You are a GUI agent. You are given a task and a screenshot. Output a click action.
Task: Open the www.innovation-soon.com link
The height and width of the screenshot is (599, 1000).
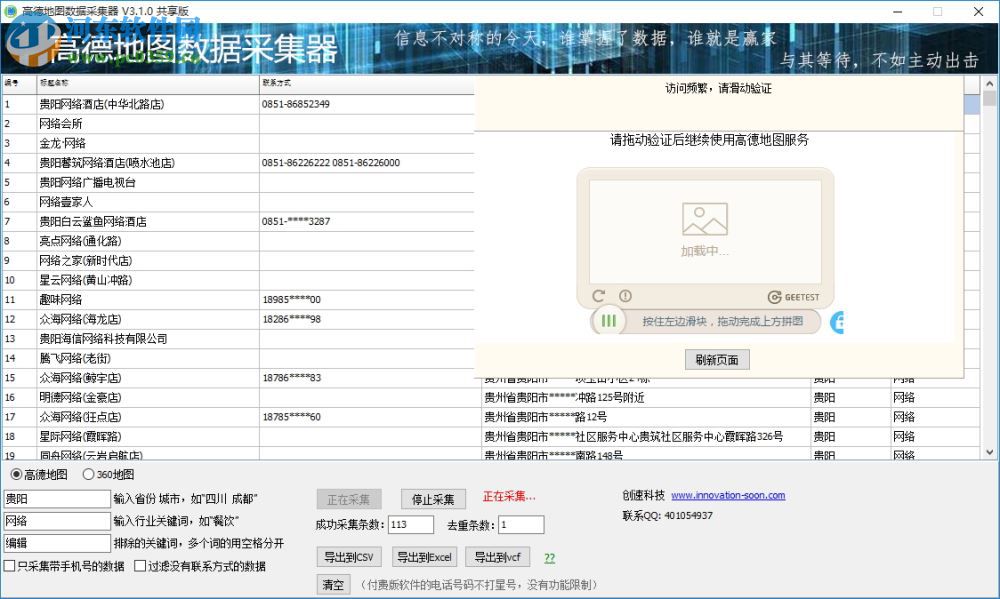coord(729,495)
